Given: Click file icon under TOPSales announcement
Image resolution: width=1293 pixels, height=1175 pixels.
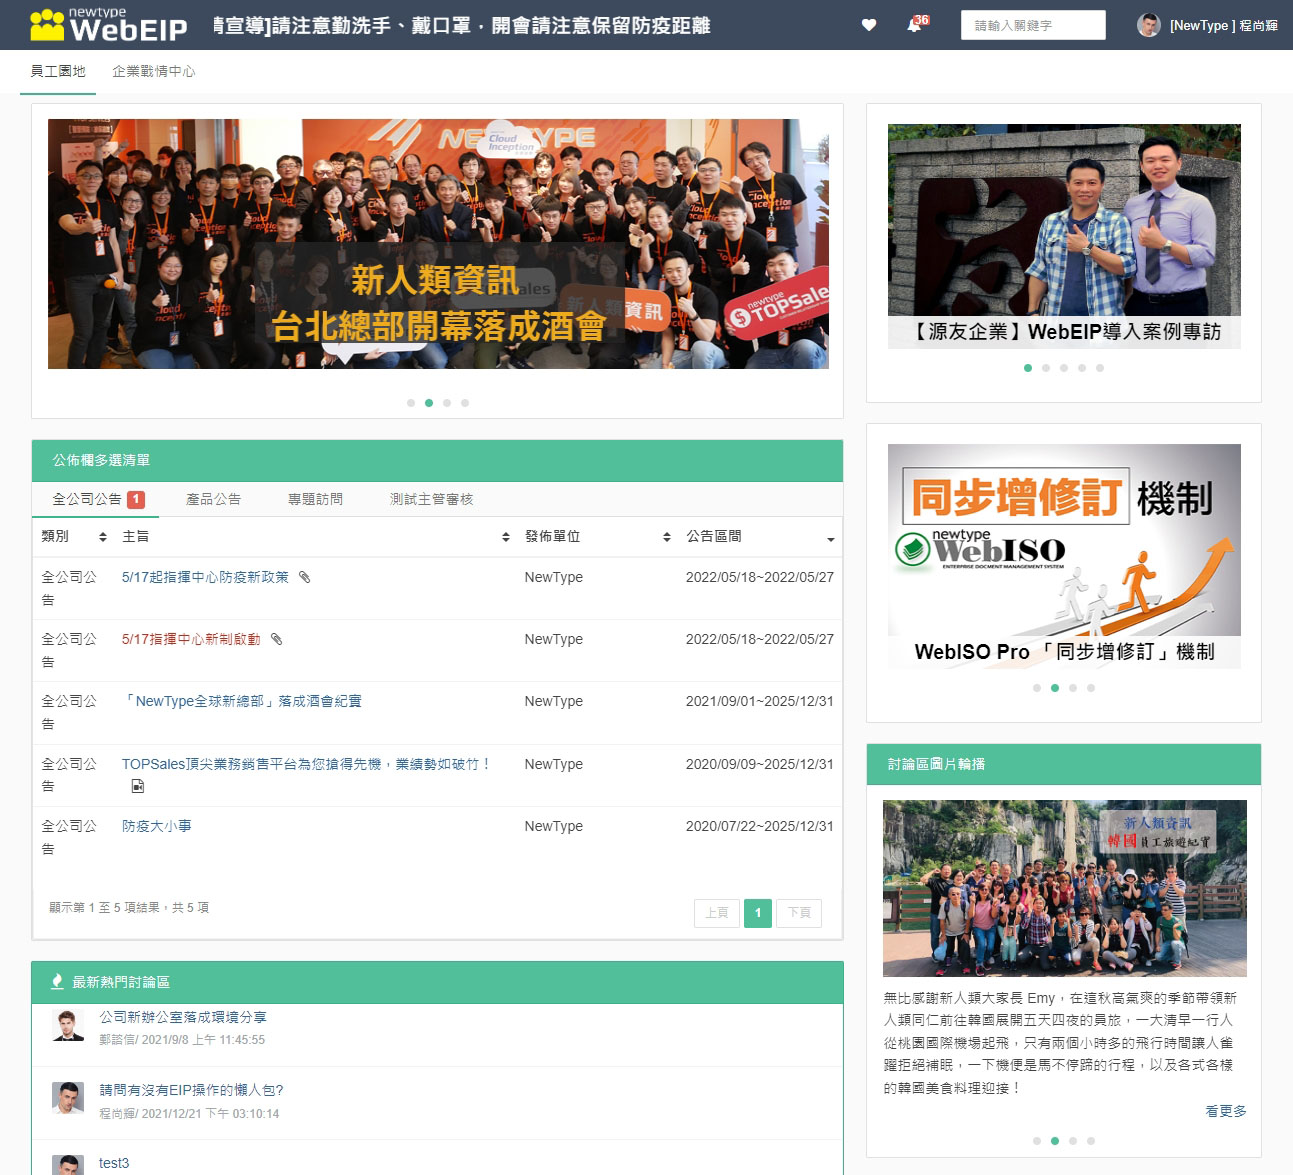Looking at the screenshot, I should point(138,786).
